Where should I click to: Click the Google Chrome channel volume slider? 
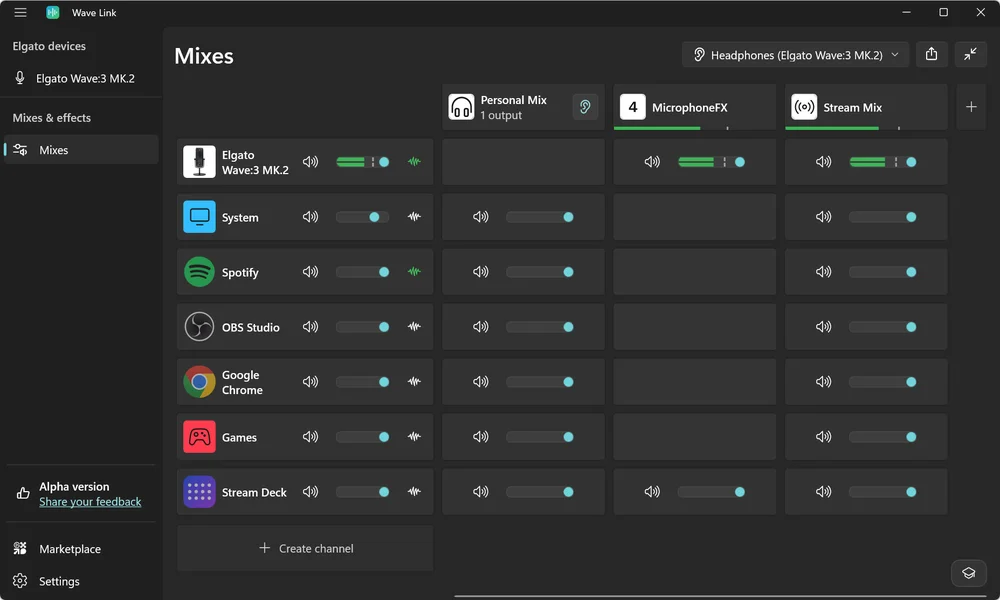[x=362, y=382]
